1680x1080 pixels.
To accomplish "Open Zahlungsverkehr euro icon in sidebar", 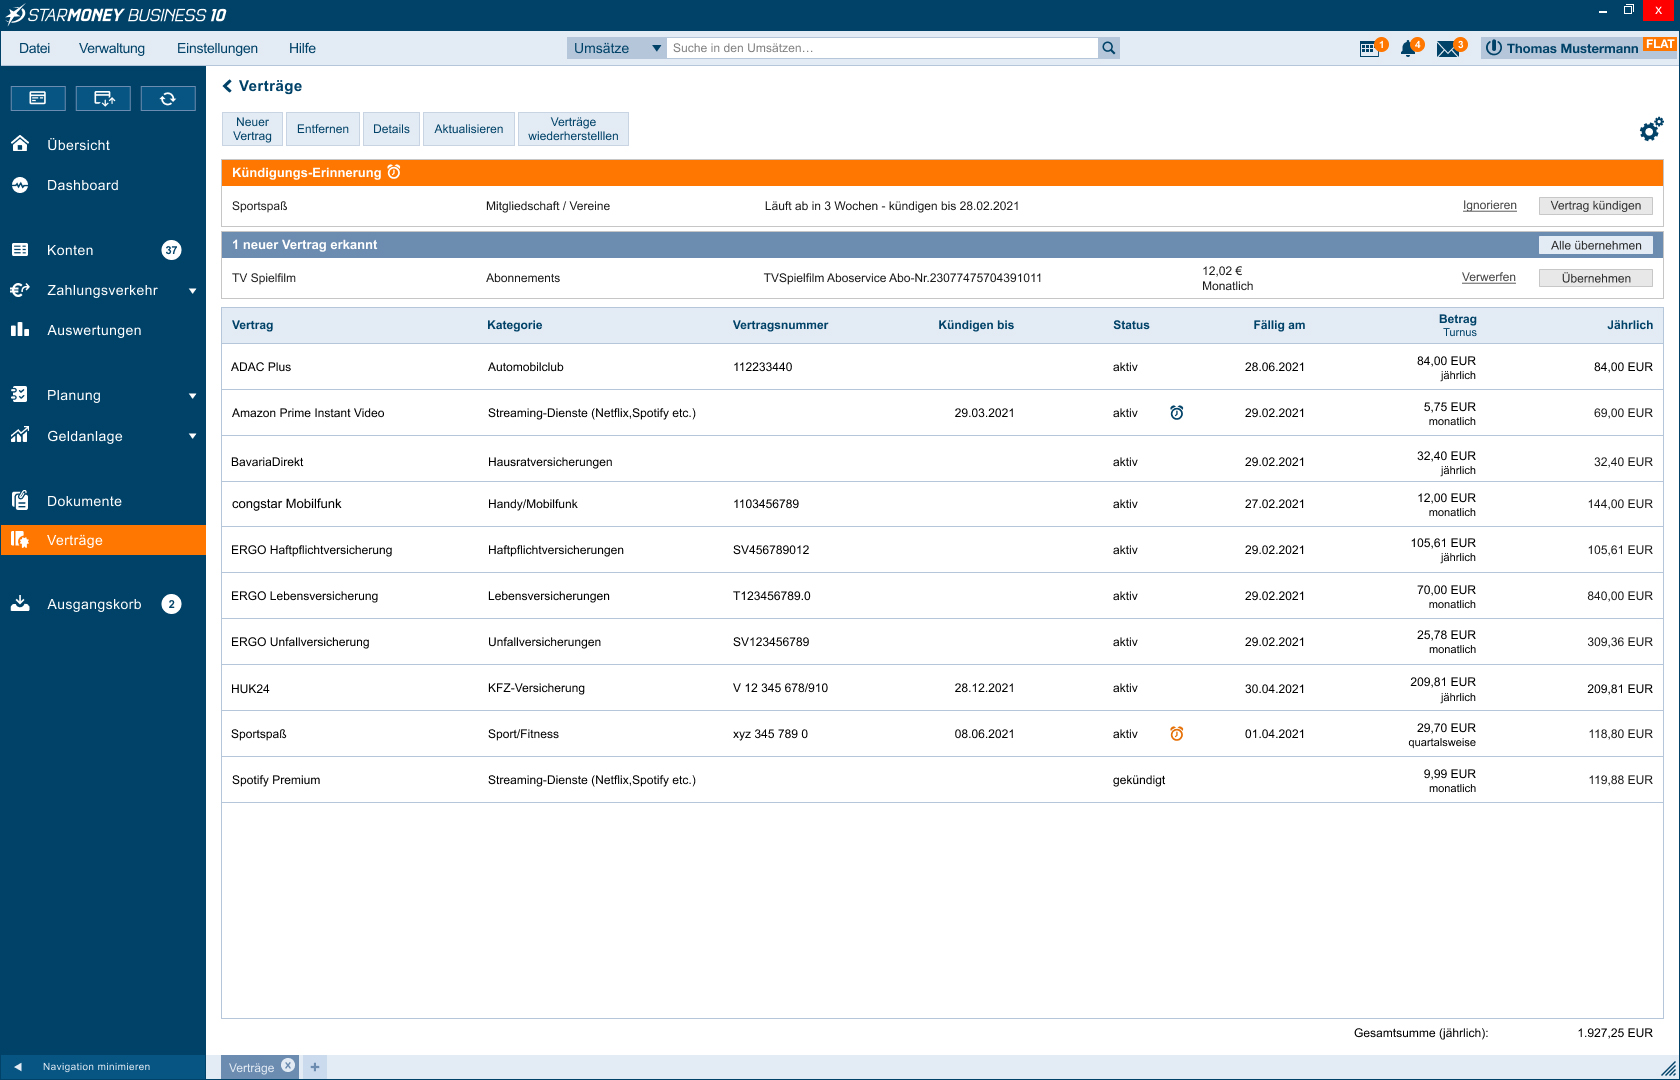I will 20,290.
